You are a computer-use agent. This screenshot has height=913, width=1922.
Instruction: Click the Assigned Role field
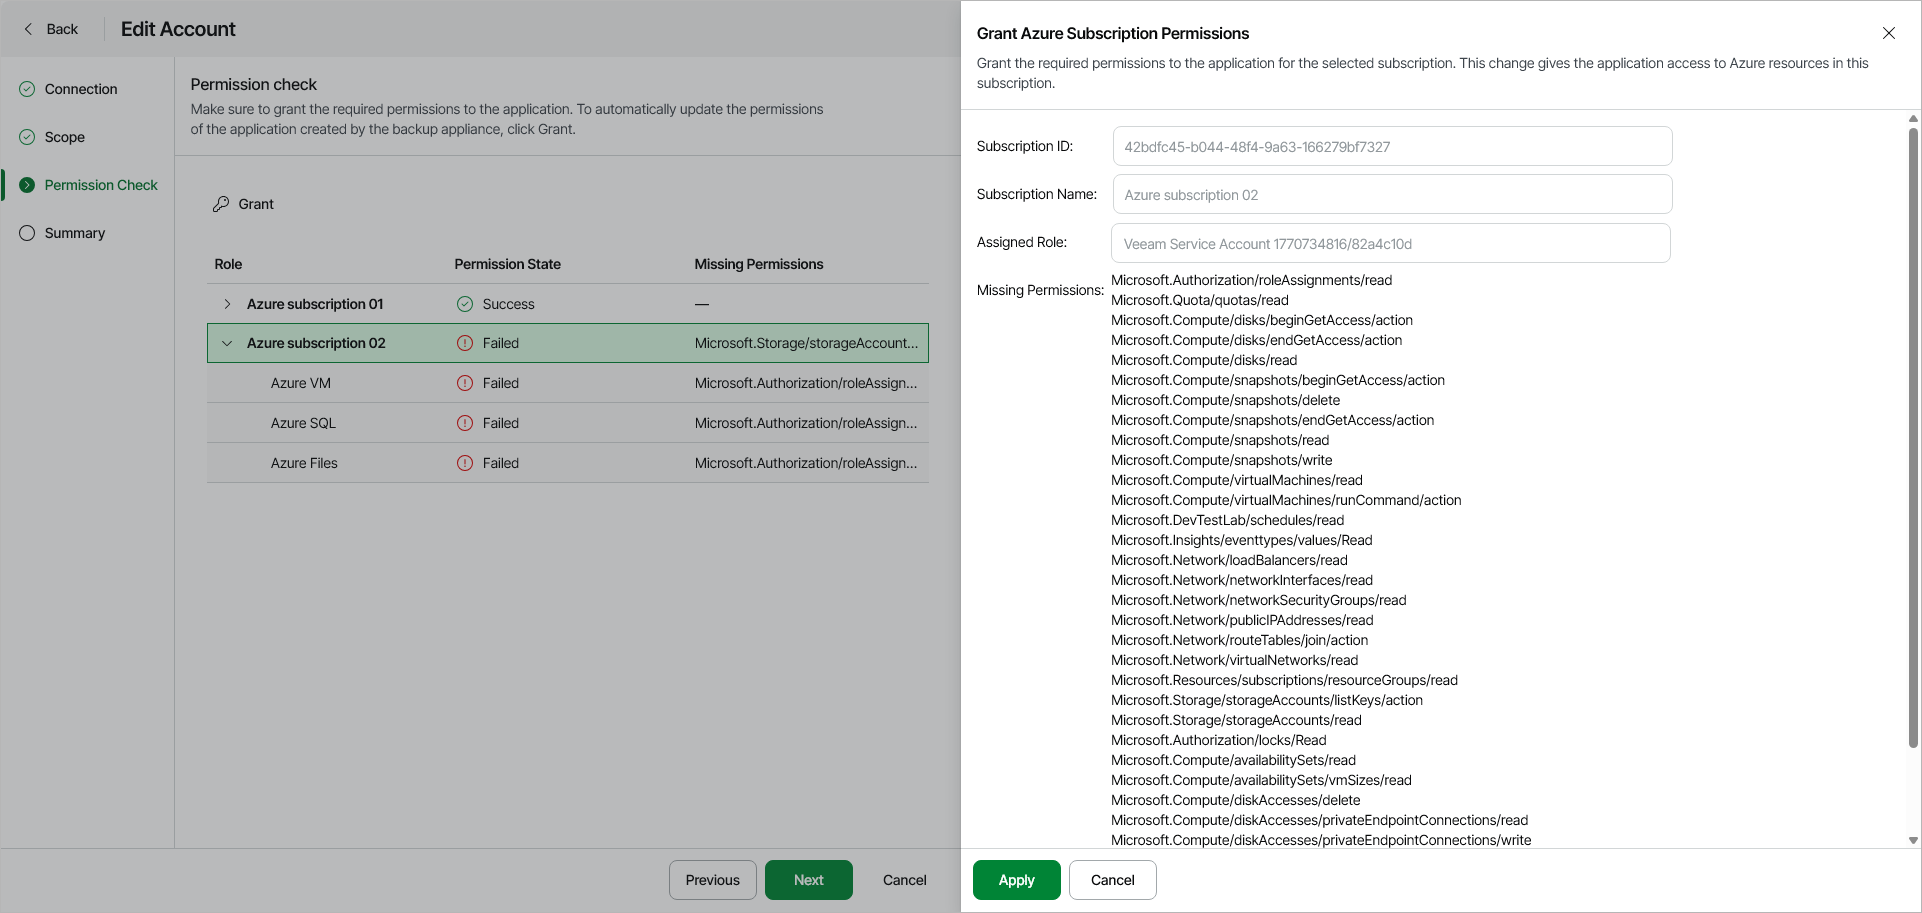coord(1390,243)
